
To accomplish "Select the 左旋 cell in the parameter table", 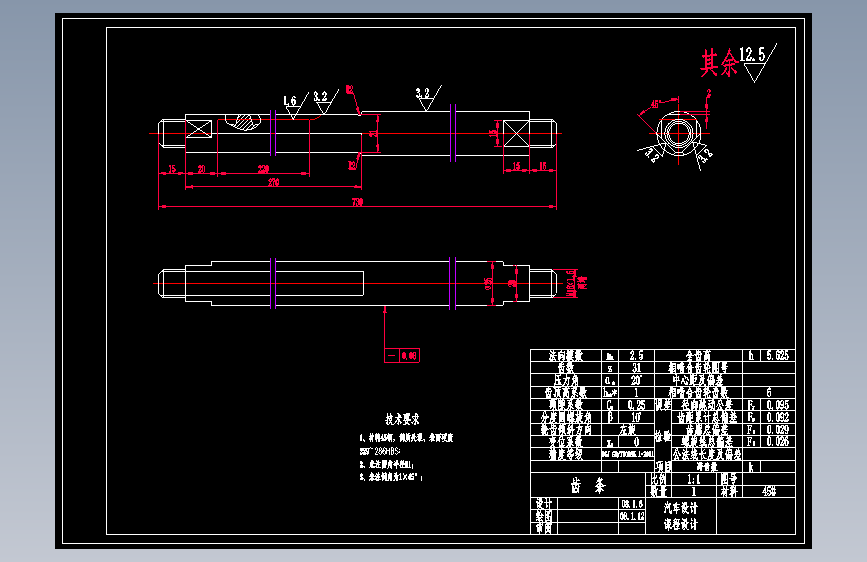I will pos(628,429).
